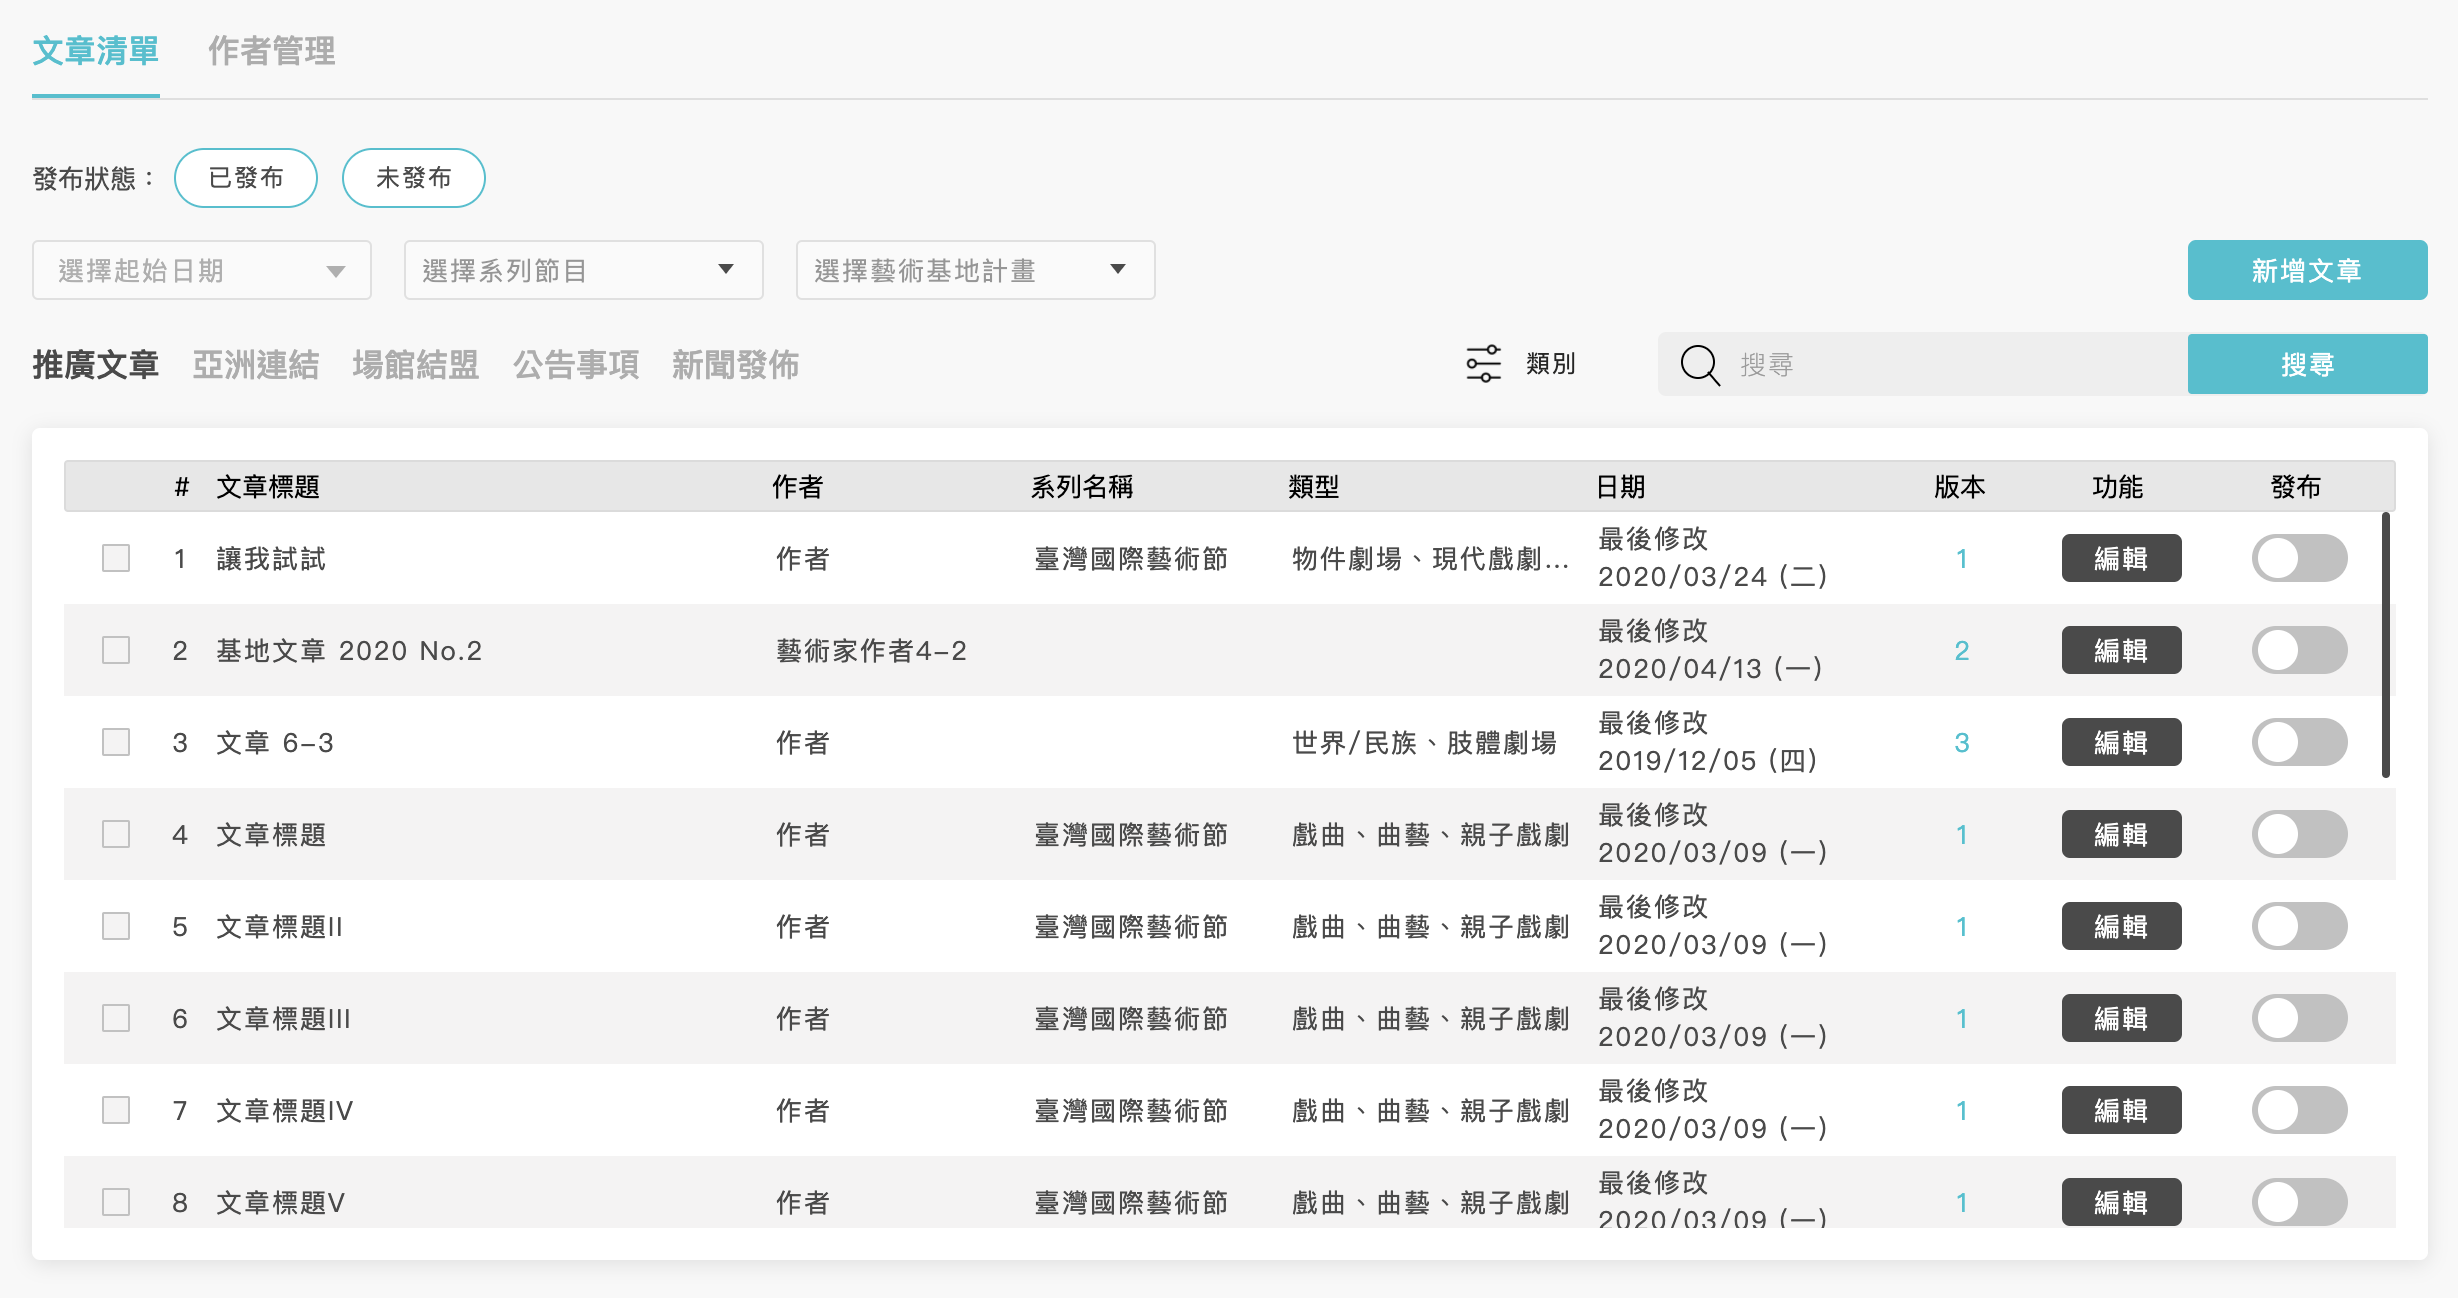Open the 新聞發佈 category tab

click(x=735, y=365)
